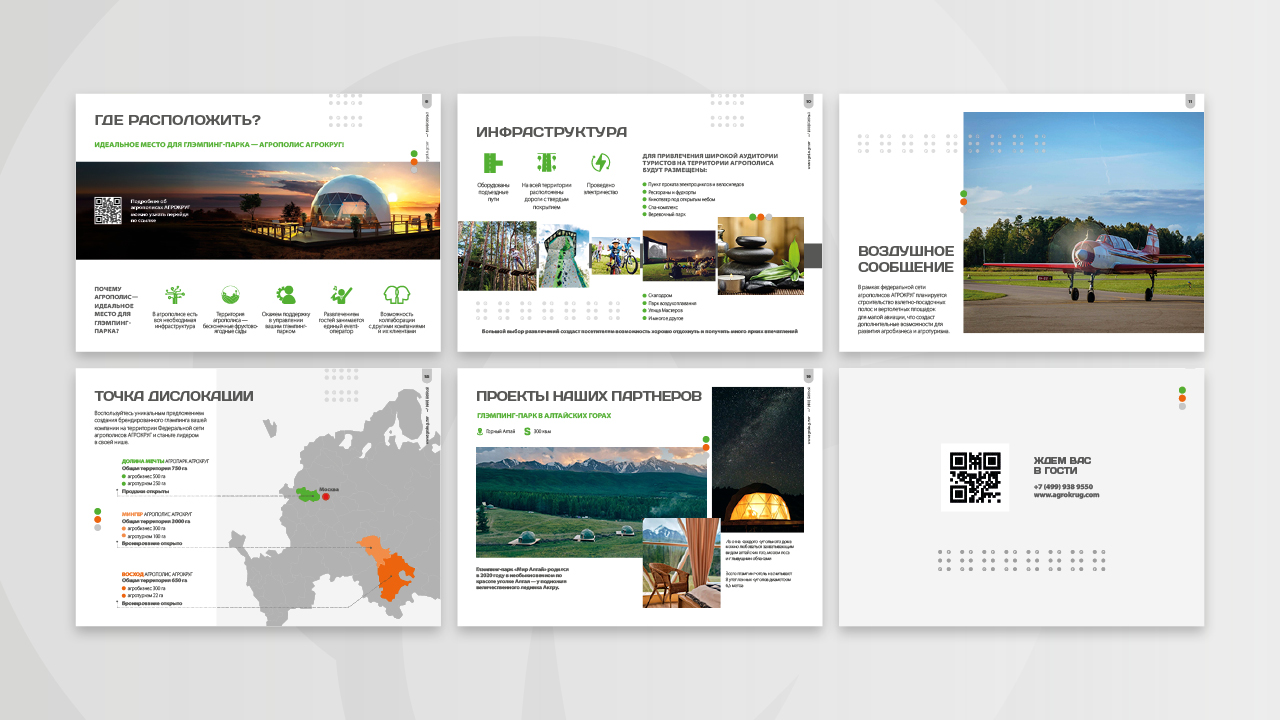Click the green S area icon beside «300 кв.м»
Screen dimensions: 1280x720
[x=527, y=432]
